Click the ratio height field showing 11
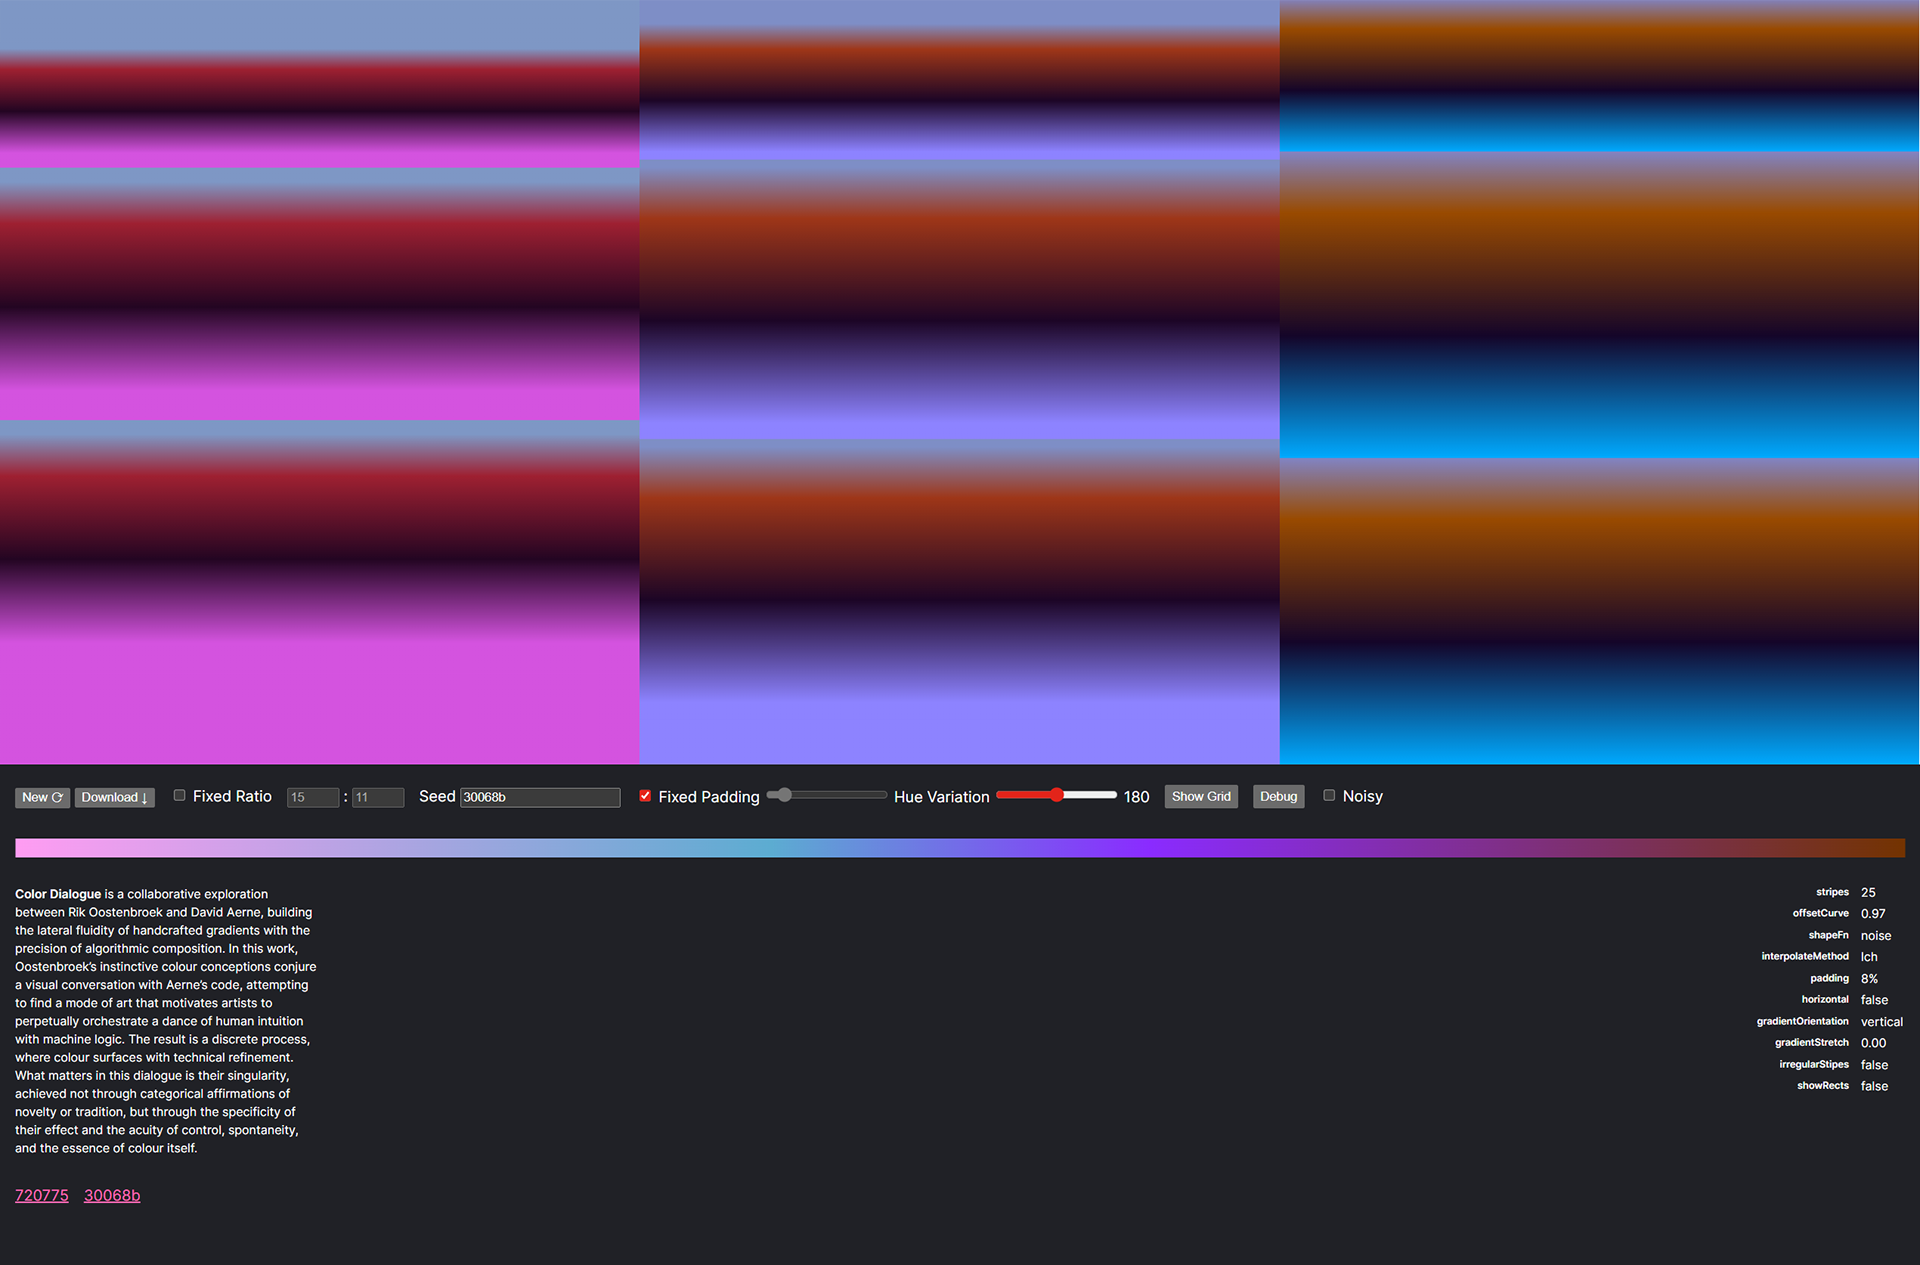 click(377, 797)
